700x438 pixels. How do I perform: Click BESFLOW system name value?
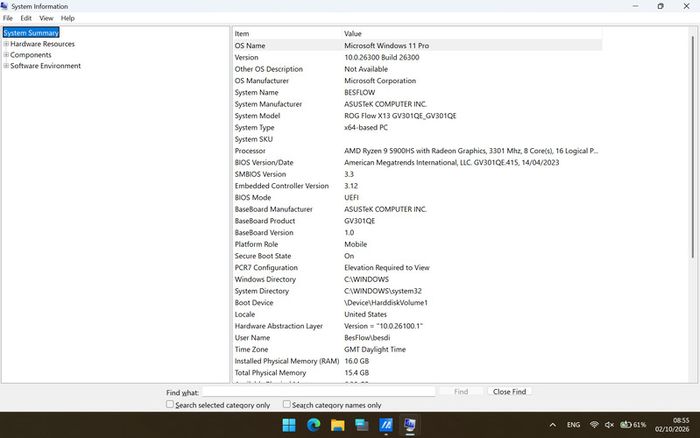(360, 92)
